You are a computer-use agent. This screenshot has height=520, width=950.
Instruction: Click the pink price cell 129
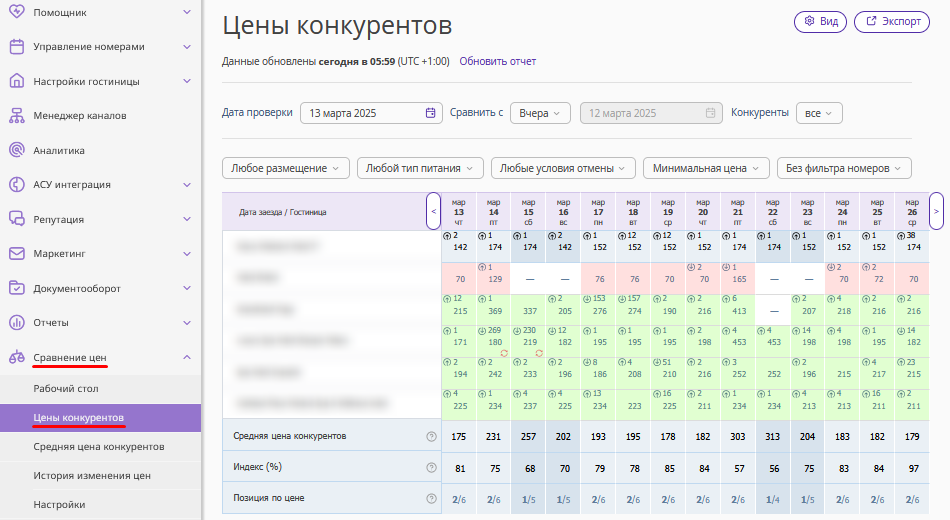(x=495, y=279)
